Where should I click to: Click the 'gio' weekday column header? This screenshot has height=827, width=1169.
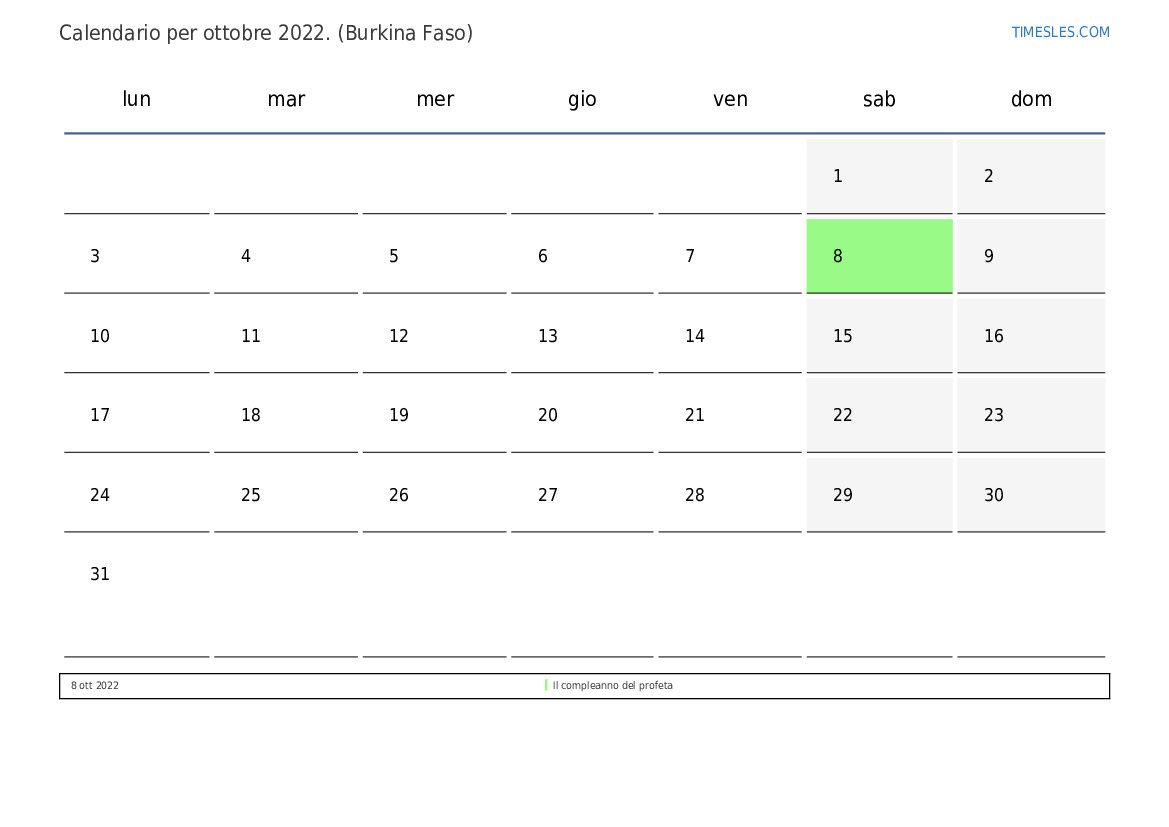tap(582, 99)
